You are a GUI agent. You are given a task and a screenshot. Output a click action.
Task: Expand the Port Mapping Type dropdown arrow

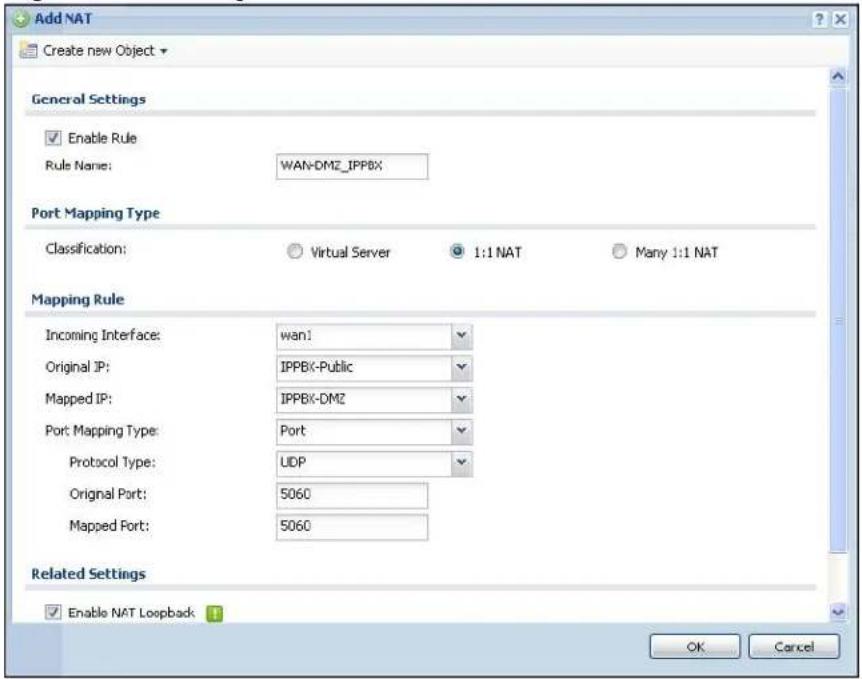click(x=462, y=431)
